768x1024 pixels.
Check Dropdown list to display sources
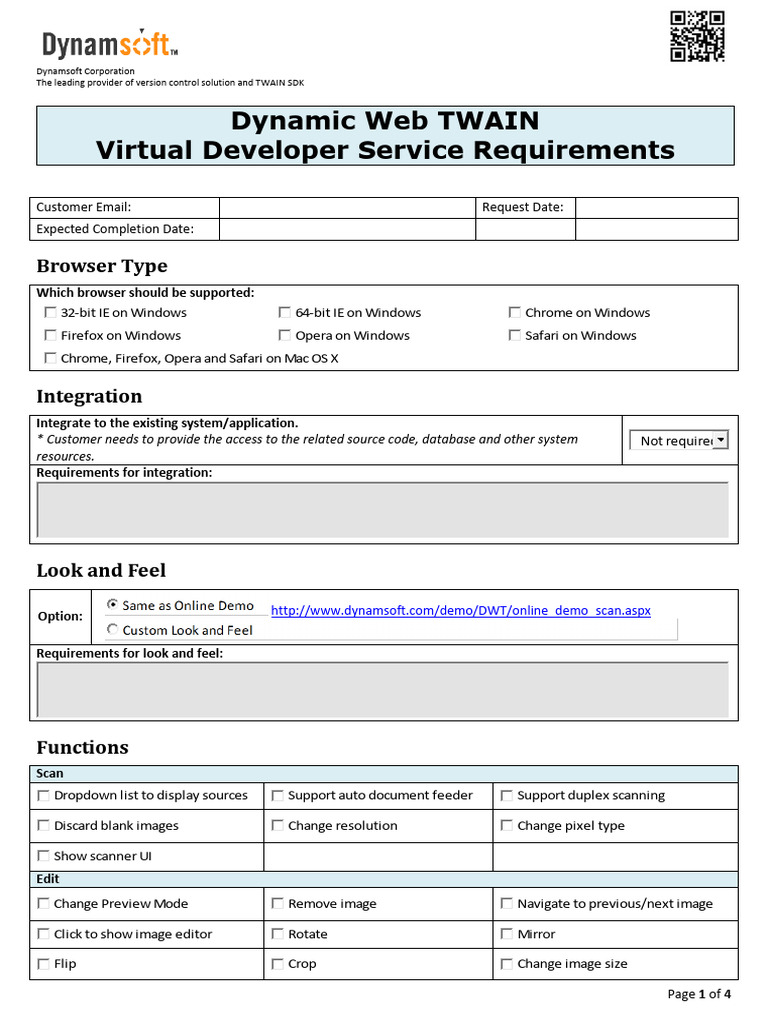[44, 795]
